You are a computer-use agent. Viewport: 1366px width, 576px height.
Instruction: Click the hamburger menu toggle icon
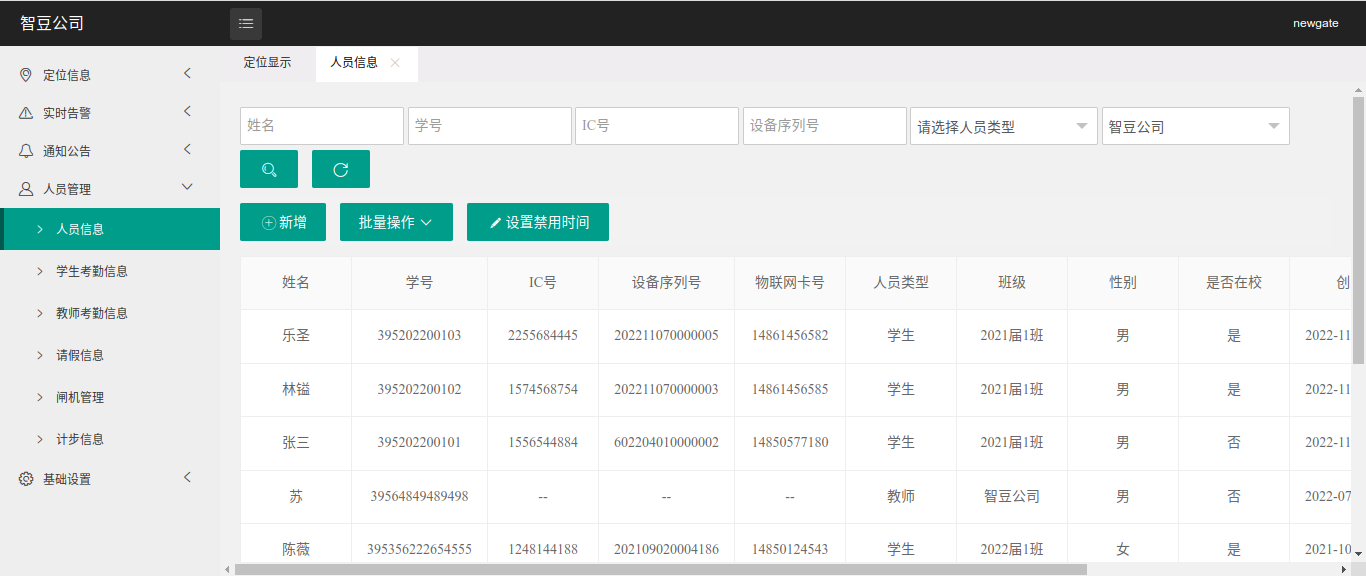246,24
